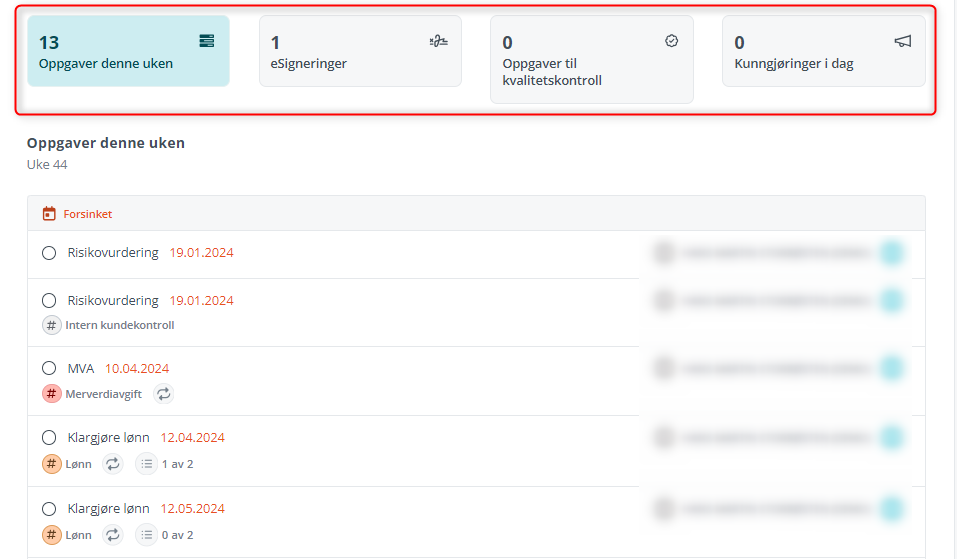Click the red hashtag icon for Merverdiavgift
The width and height of the screenshot is (957, 559).
pos(52,394)
